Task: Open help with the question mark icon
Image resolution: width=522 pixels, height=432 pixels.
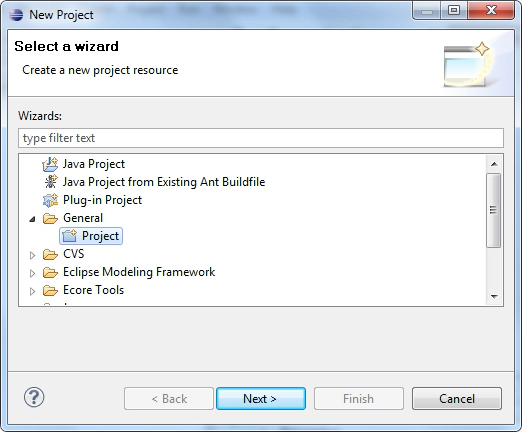Action: [x=34, y=397]
